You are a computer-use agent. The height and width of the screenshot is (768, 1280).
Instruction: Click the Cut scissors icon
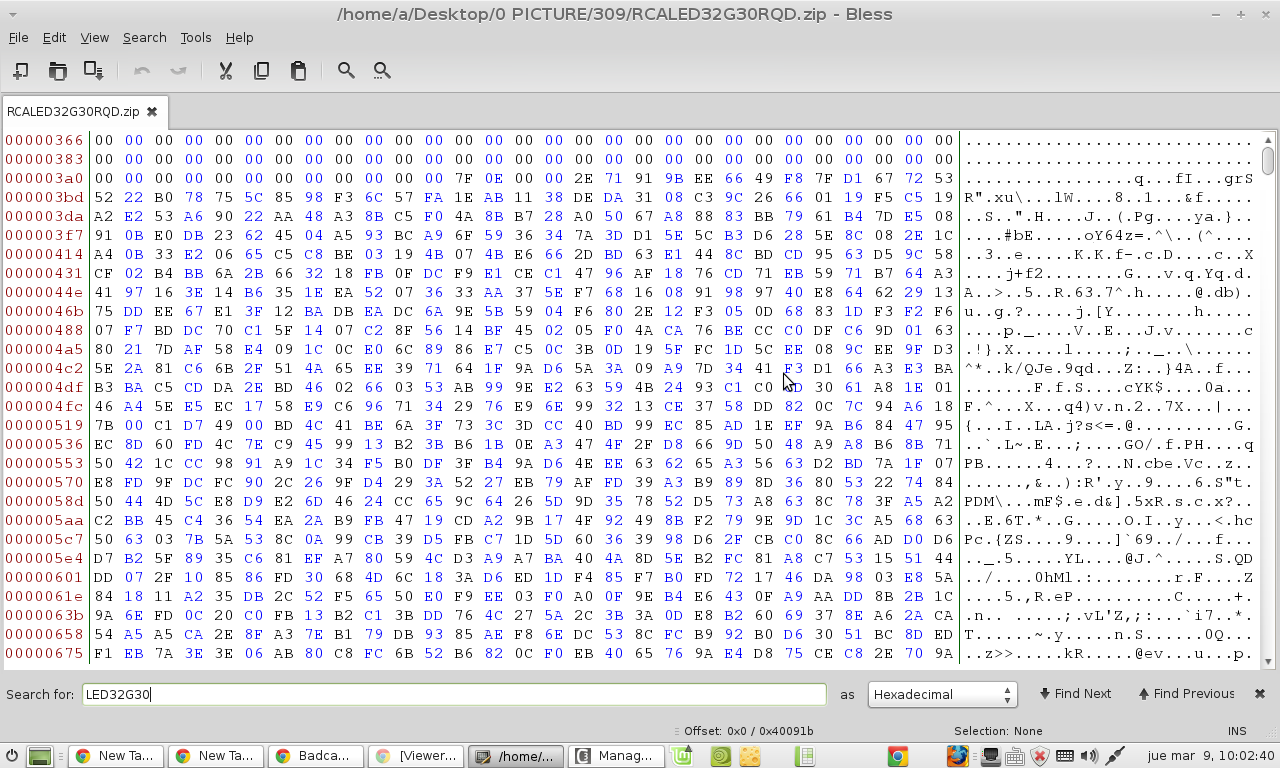[225, 71]
